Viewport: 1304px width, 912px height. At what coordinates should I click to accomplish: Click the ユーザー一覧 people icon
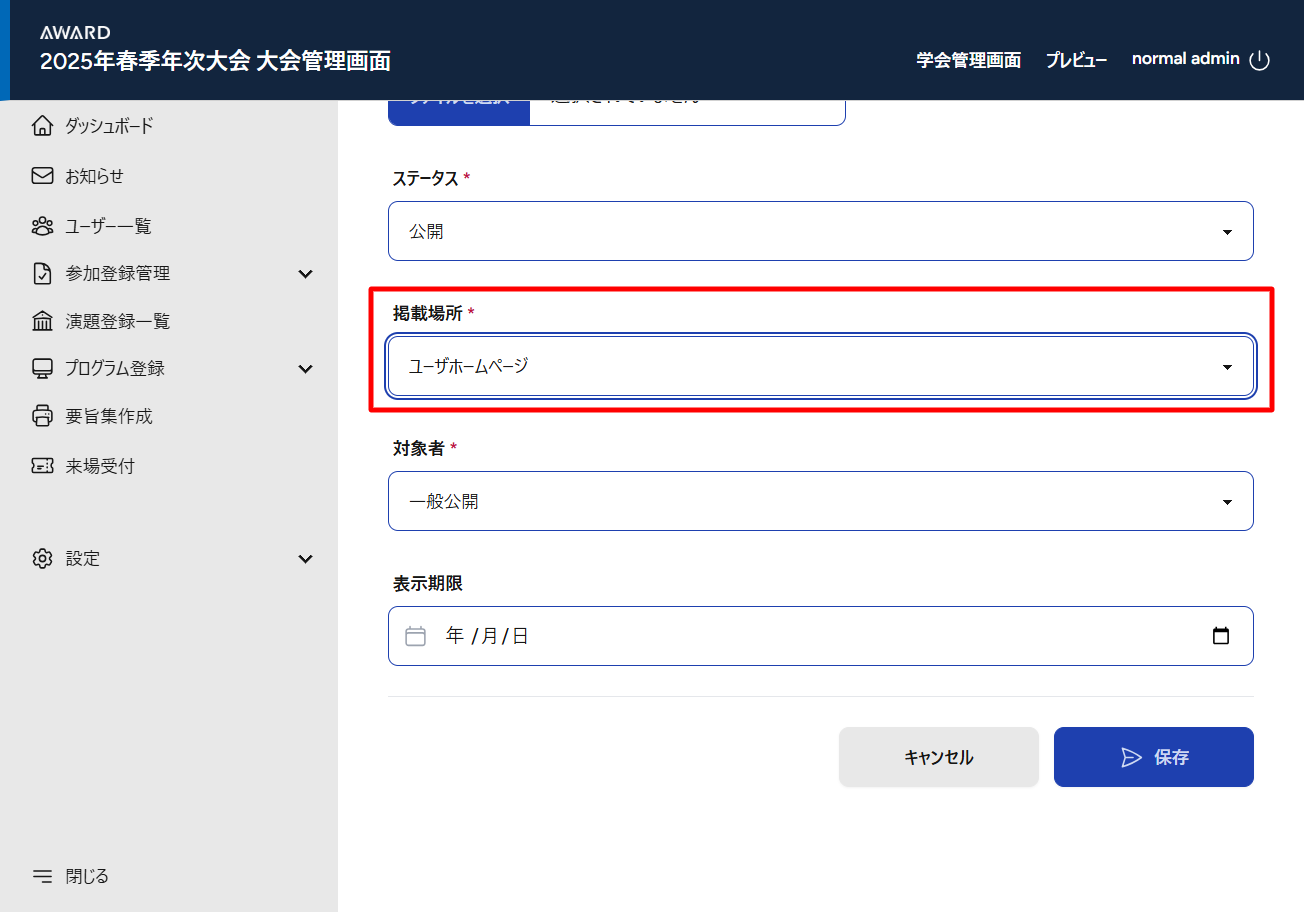(x=42, y=226)
